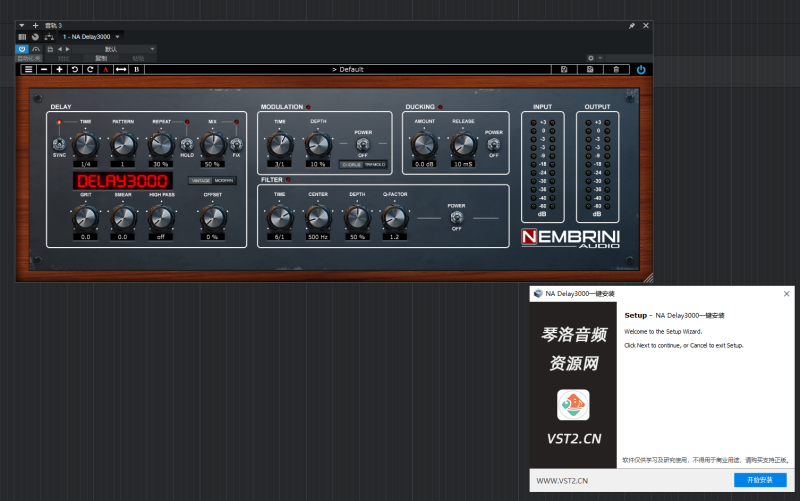Open the 1 - NA Delay3000 plugin dropdown
Image resolution: width=800 pixels, height=501 pixels.
[x=91, y=37]
